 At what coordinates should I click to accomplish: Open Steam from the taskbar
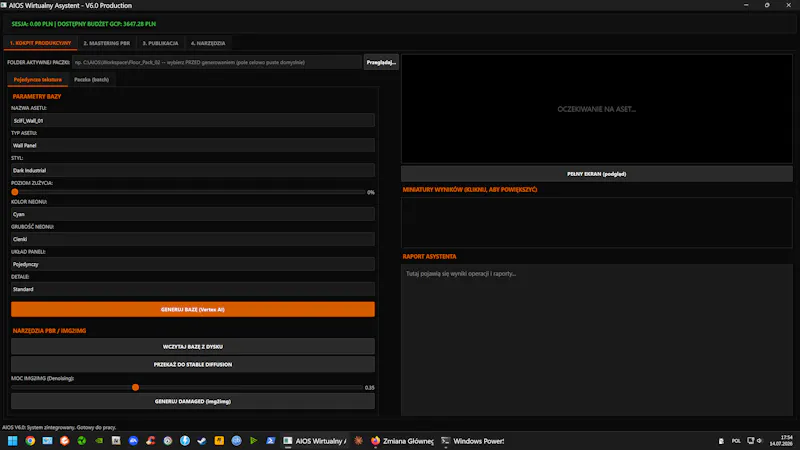point(202,441)
